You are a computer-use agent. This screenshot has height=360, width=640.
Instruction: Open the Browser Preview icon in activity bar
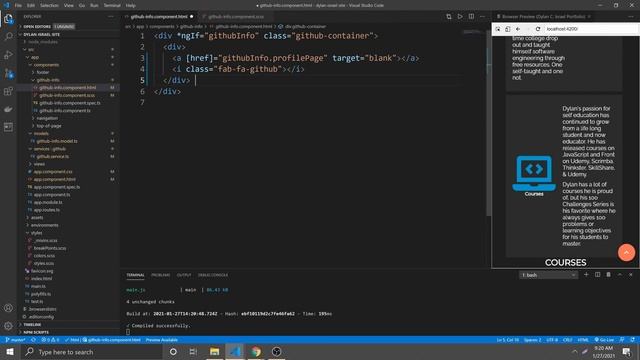click(8, 127)
